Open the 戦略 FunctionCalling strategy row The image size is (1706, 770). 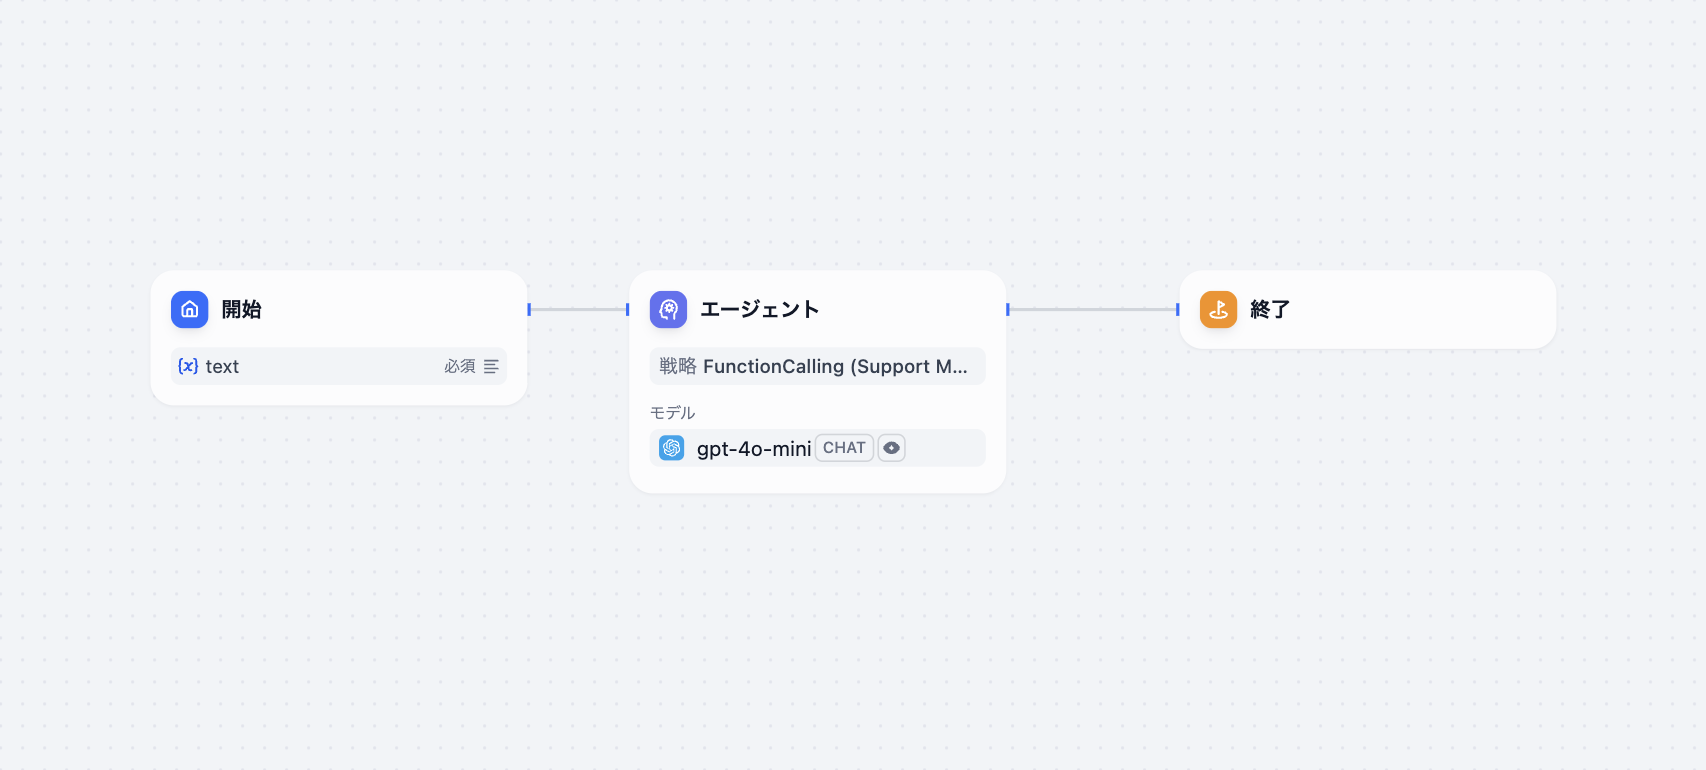pyautogui.click(x=817, y=366)
